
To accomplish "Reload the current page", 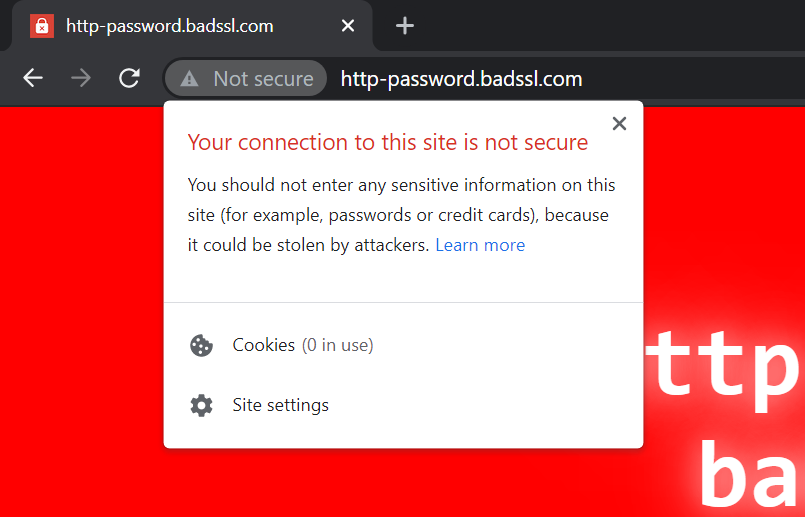I will tap(129, 78).
